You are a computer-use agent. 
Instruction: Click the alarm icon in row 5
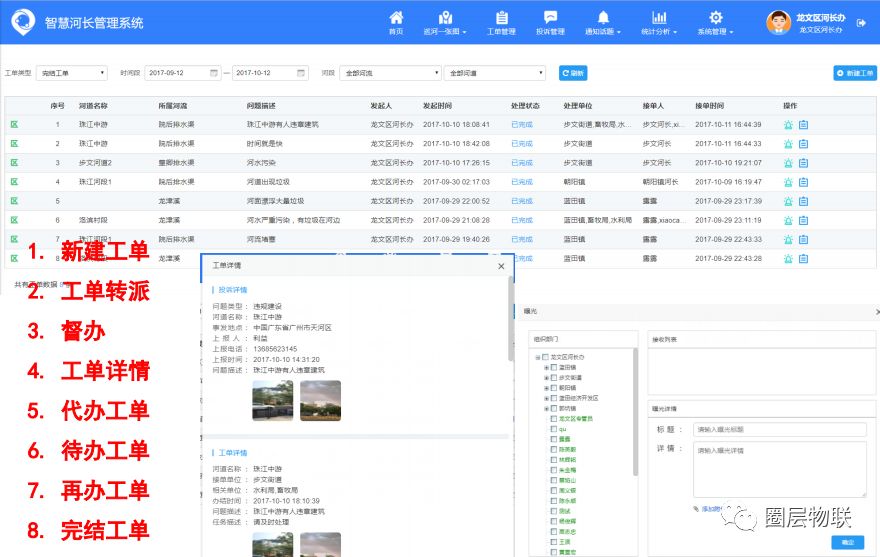[x=788, y=201]
